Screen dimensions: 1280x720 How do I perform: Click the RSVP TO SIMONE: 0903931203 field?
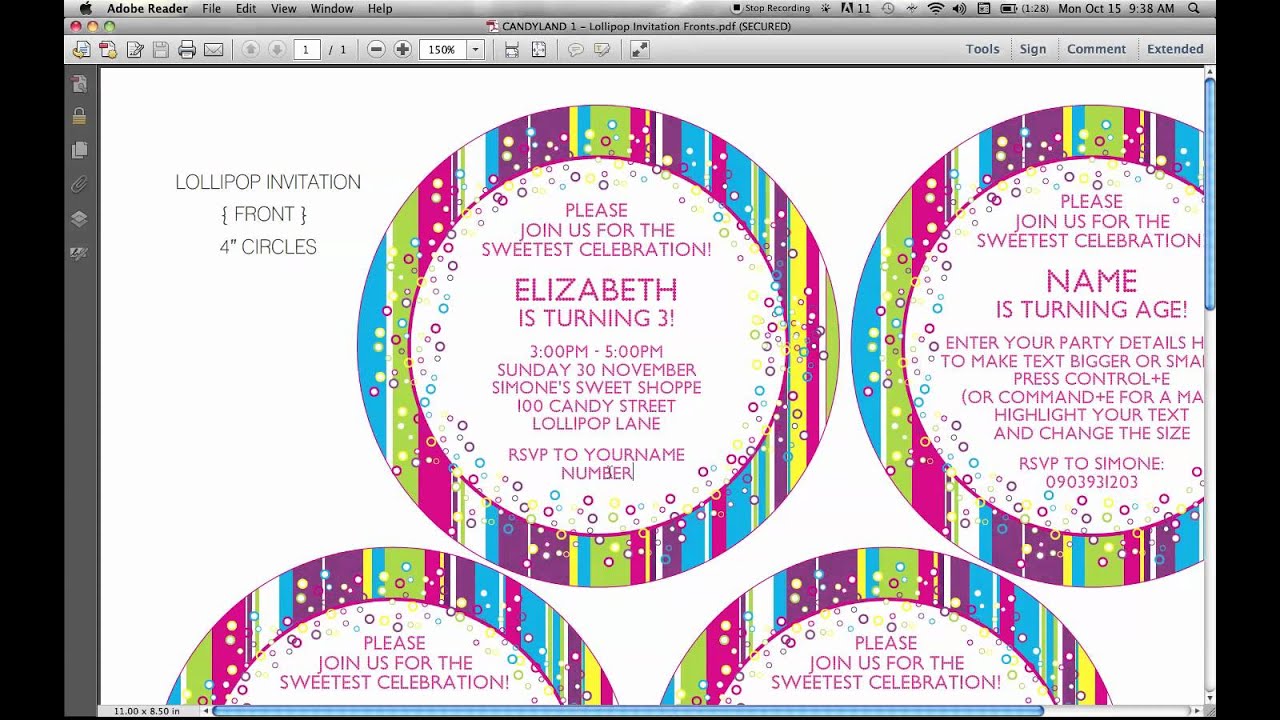[x=1091, y=473]
